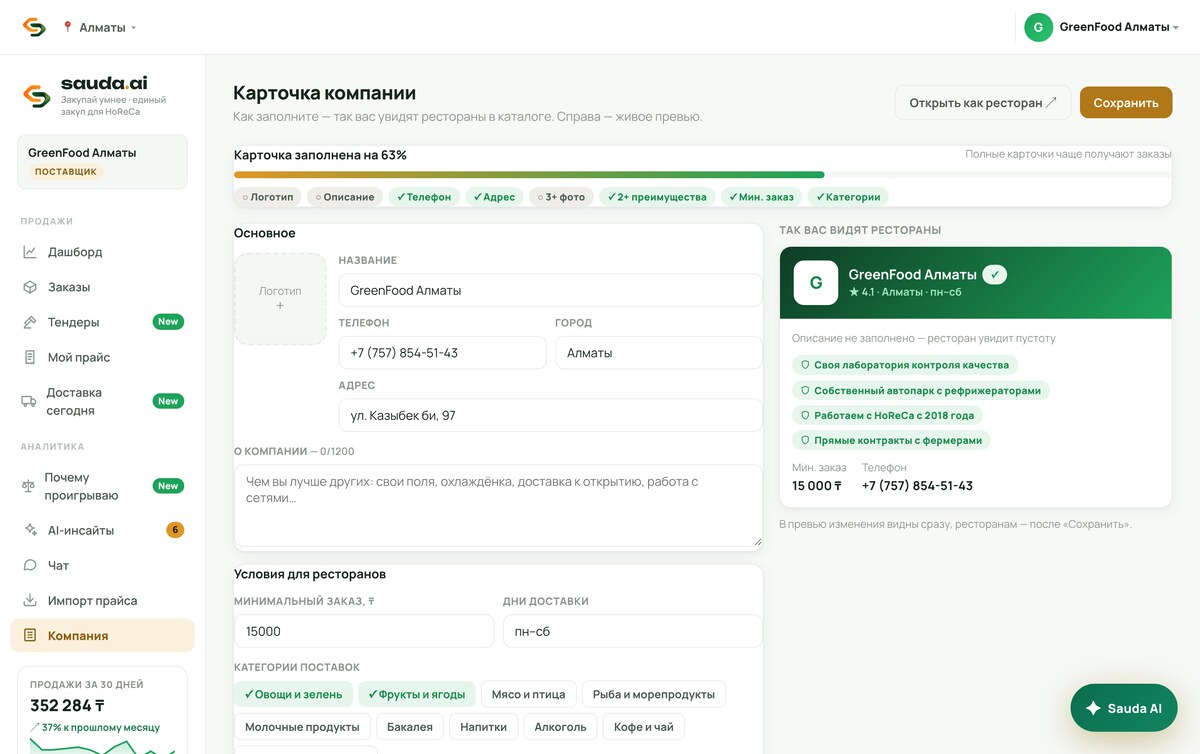Click the Прямые контракты с фермерами tag

[x=891, y=440]
